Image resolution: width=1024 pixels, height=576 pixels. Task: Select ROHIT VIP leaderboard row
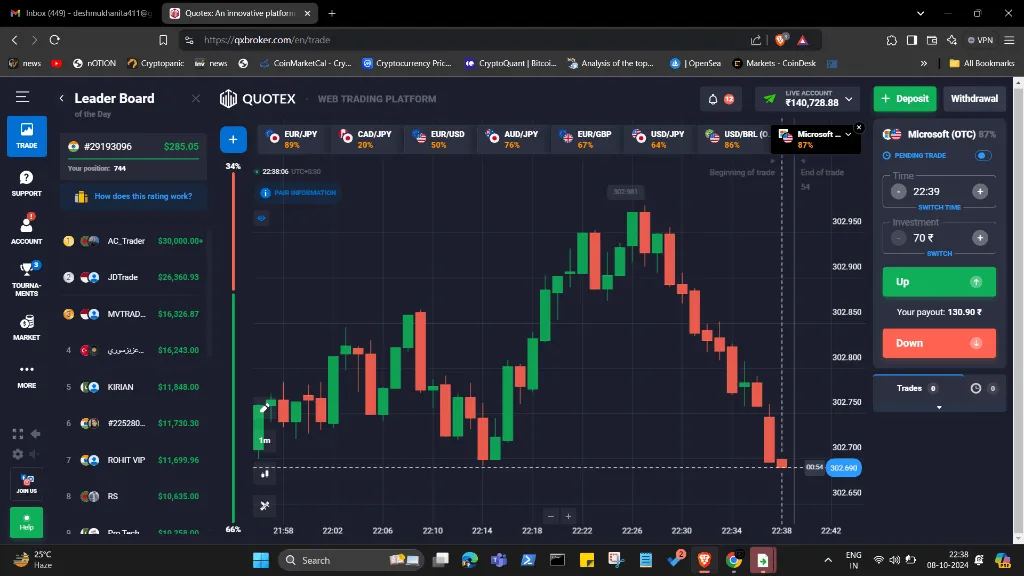click(133, 460)
